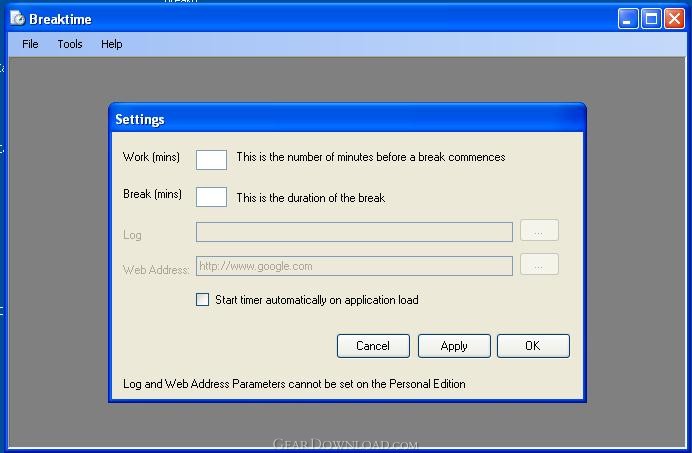
Task: Click 'number of minutes before a break commences' text
Action: [396, 157]
